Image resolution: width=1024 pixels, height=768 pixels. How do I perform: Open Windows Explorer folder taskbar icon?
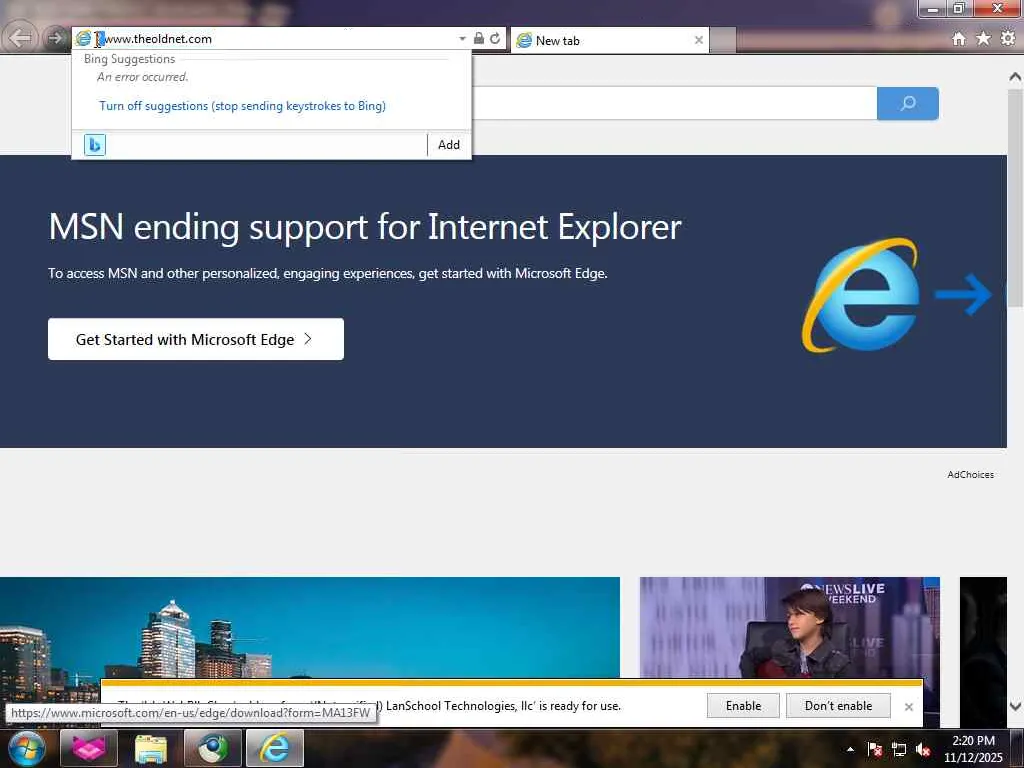(151, 748)
